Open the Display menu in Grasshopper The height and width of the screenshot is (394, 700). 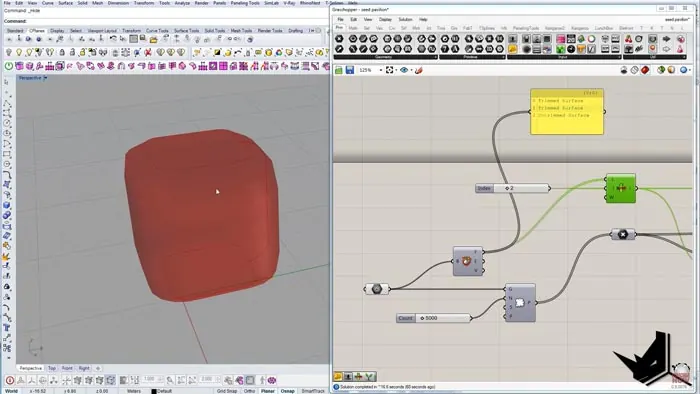(385, 20)
